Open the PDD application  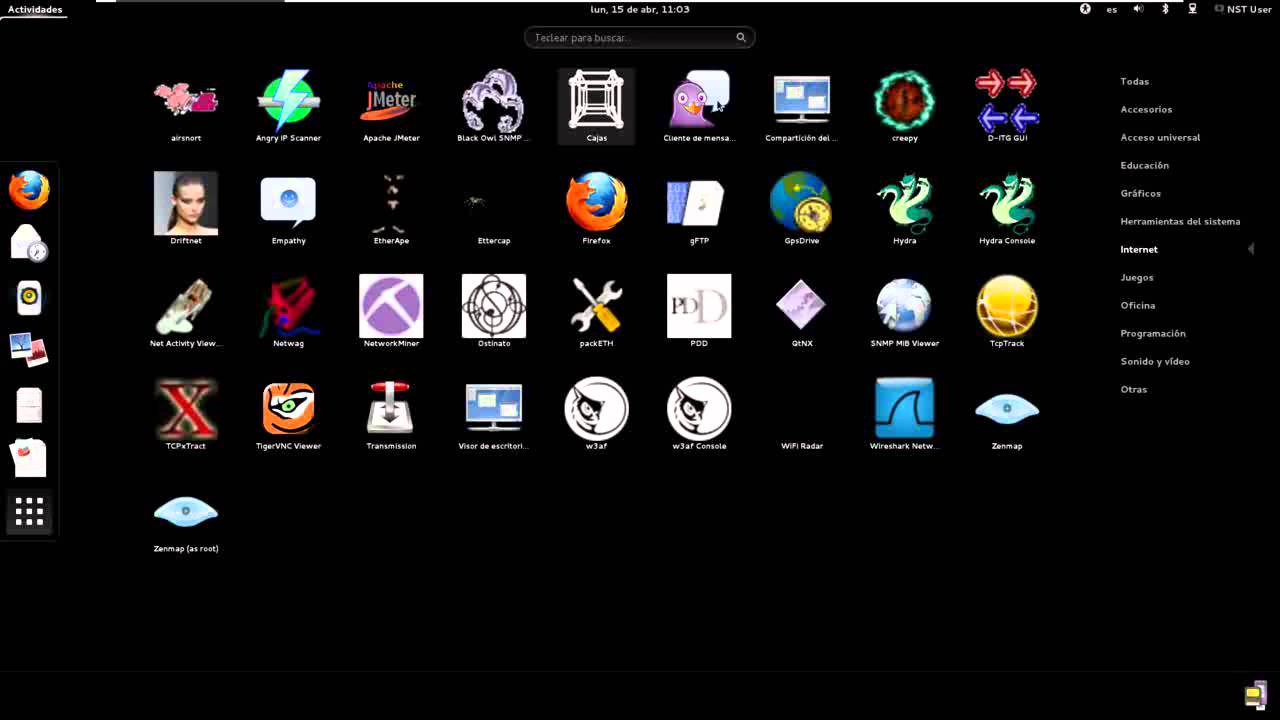(x=699, y=312)
